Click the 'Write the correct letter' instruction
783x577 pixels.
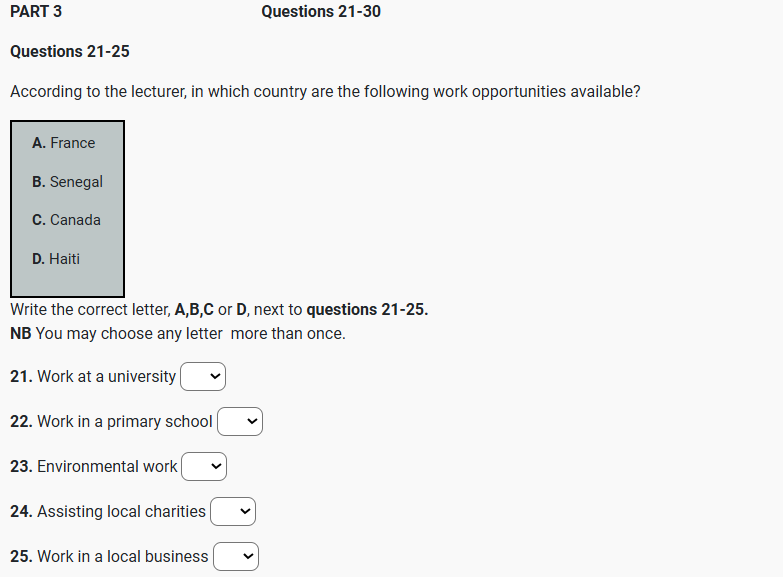(x=219, y=310)
